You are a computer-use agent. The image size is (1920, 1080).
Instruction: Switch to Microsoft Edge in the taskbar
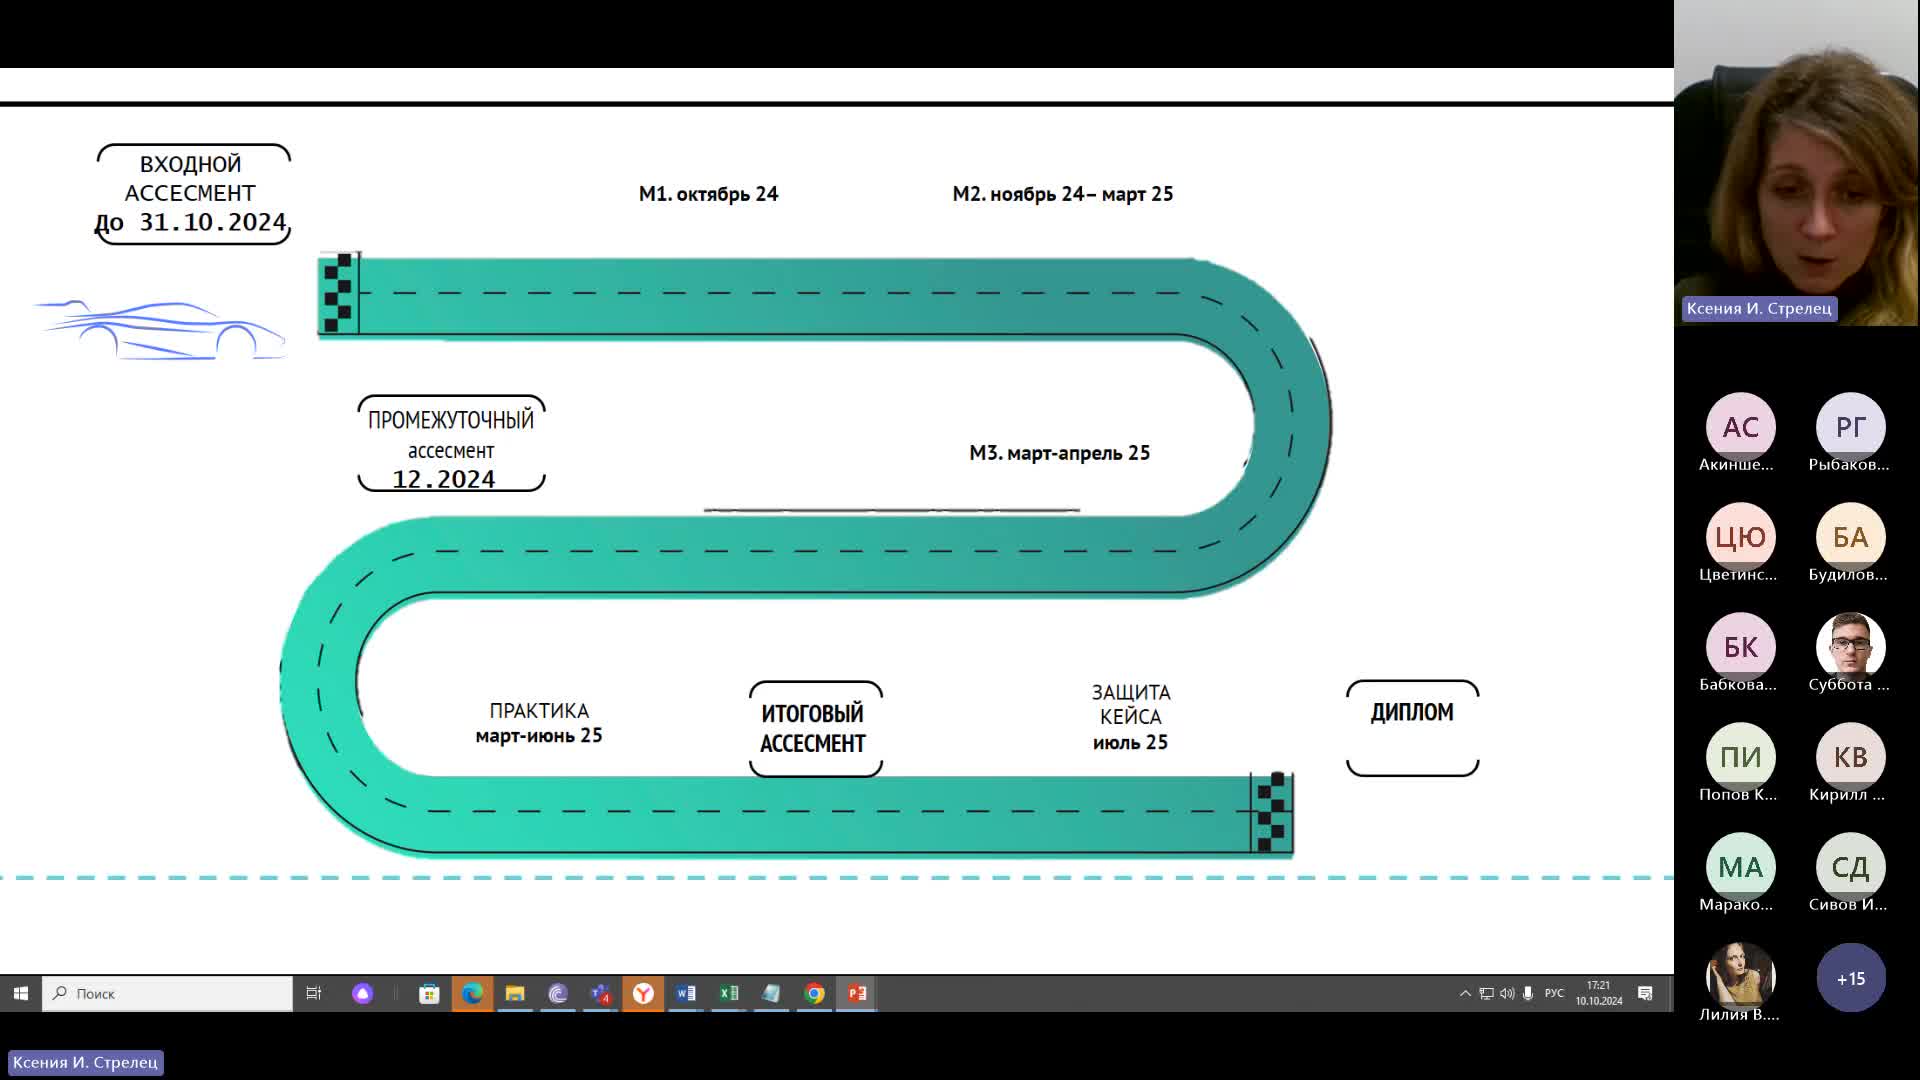click(x=472, y=993)
